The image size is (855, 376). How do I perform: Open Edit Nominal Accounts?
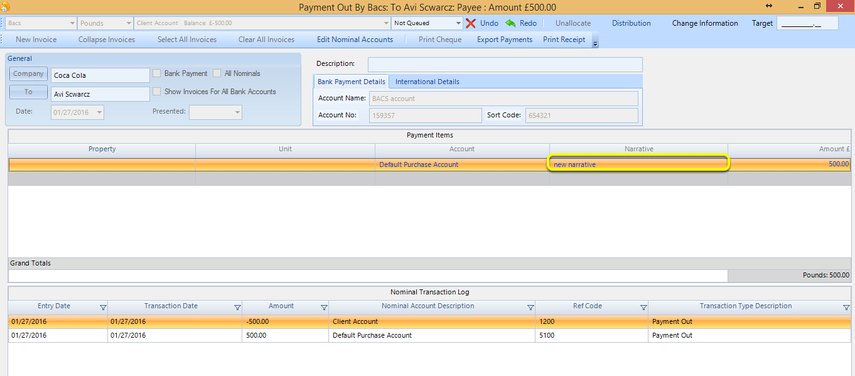355,40
